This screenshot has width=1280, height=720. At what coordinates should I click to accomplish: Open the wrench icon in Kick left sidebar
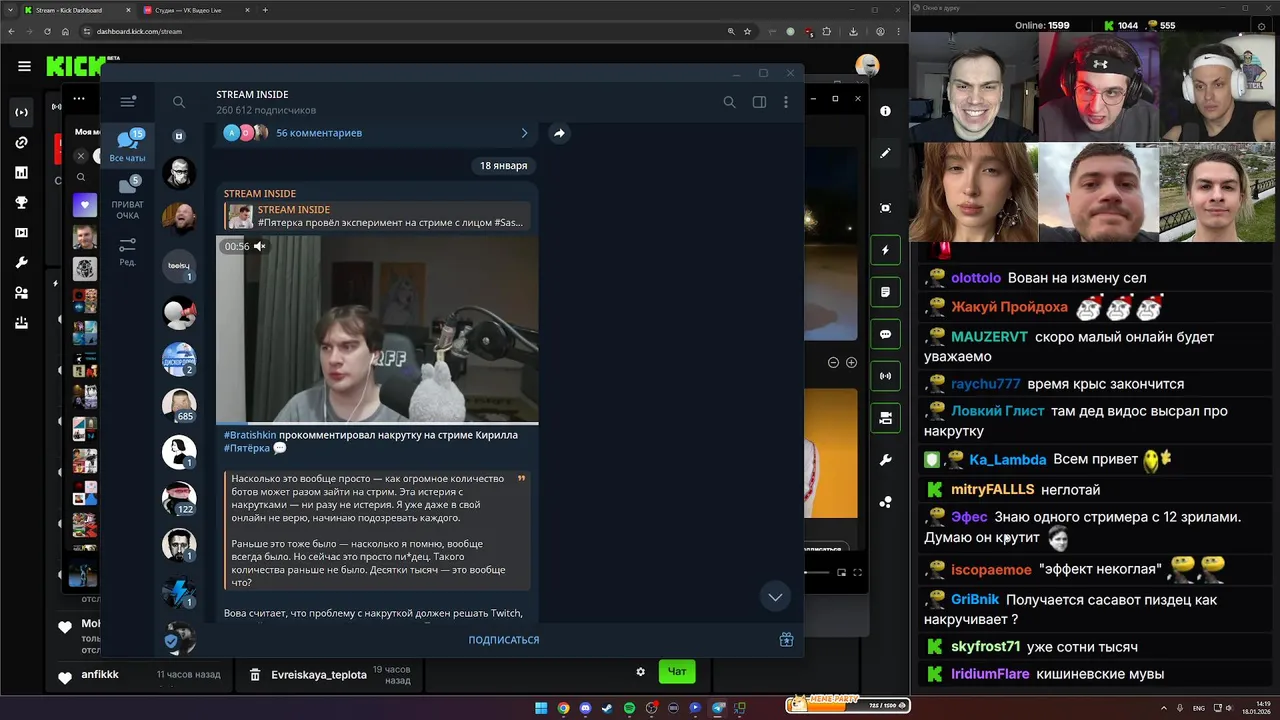tap(21, 263)
